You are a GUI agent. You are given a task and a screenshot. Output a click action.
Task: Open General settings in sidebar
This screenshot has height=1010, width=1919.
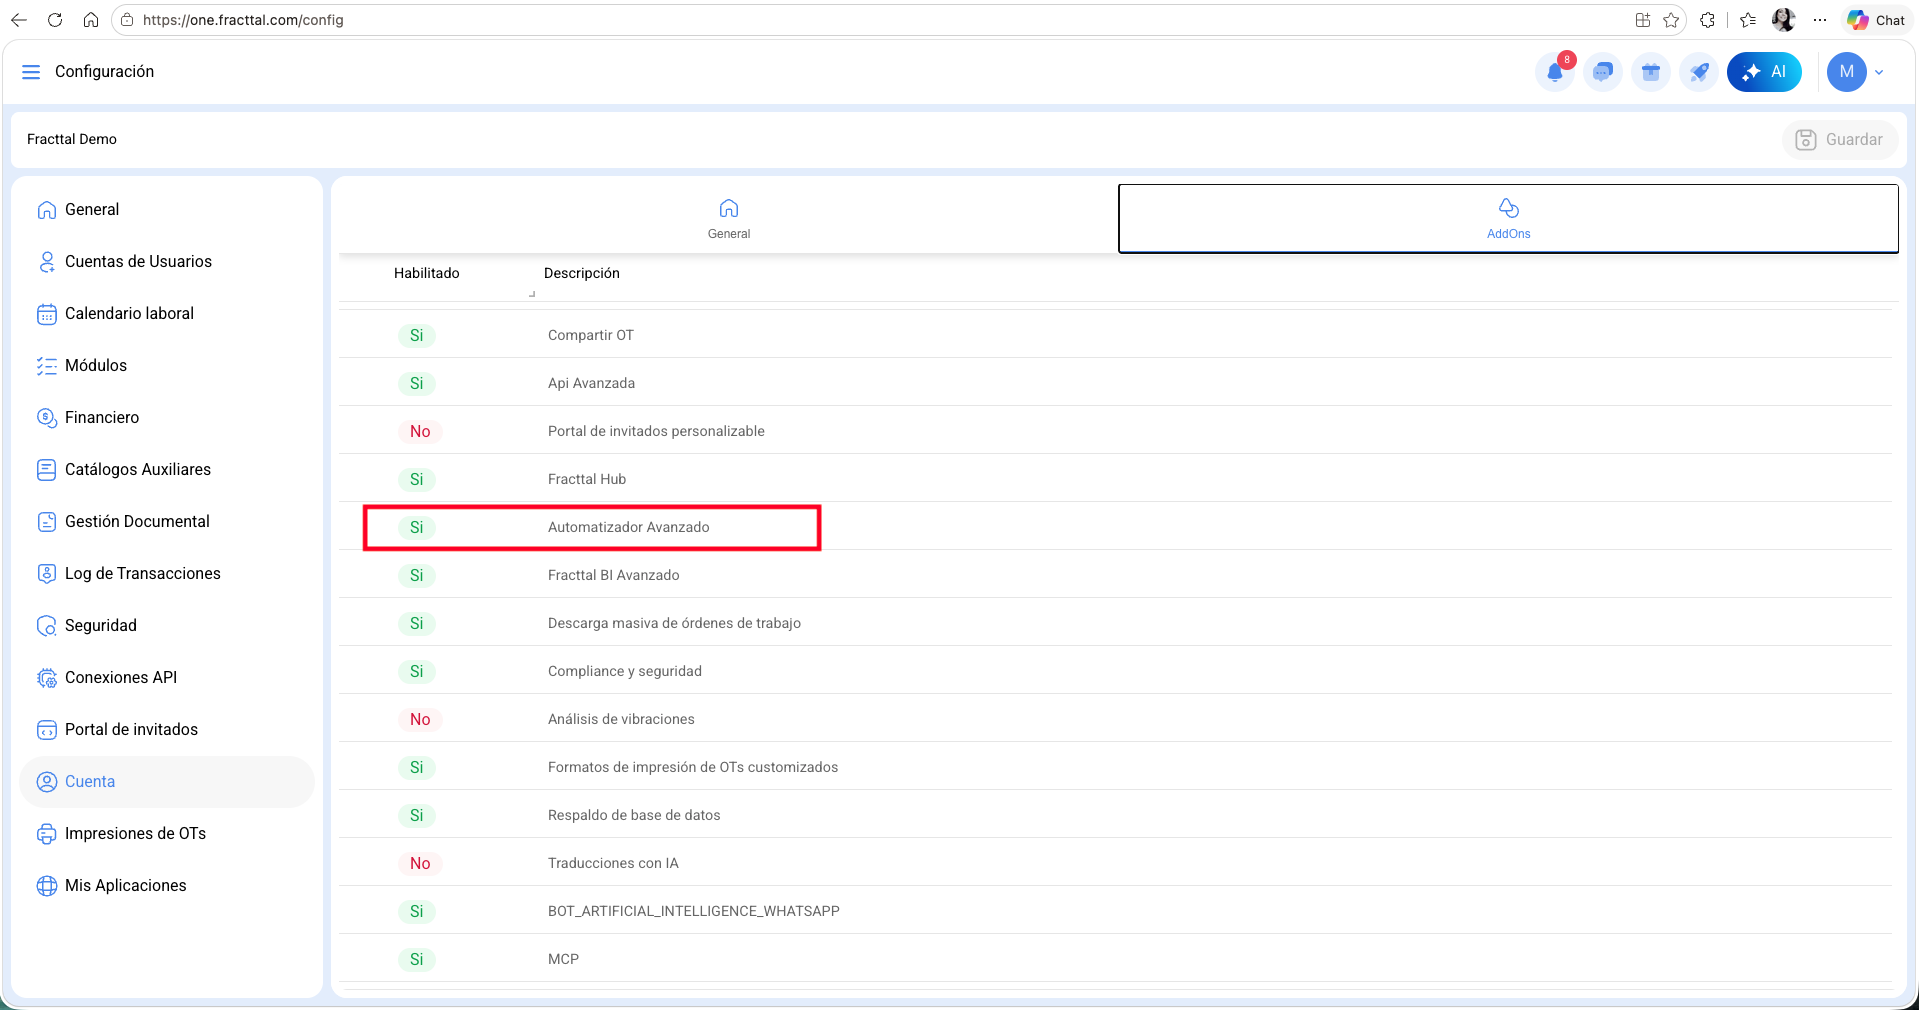pos(167,210)
